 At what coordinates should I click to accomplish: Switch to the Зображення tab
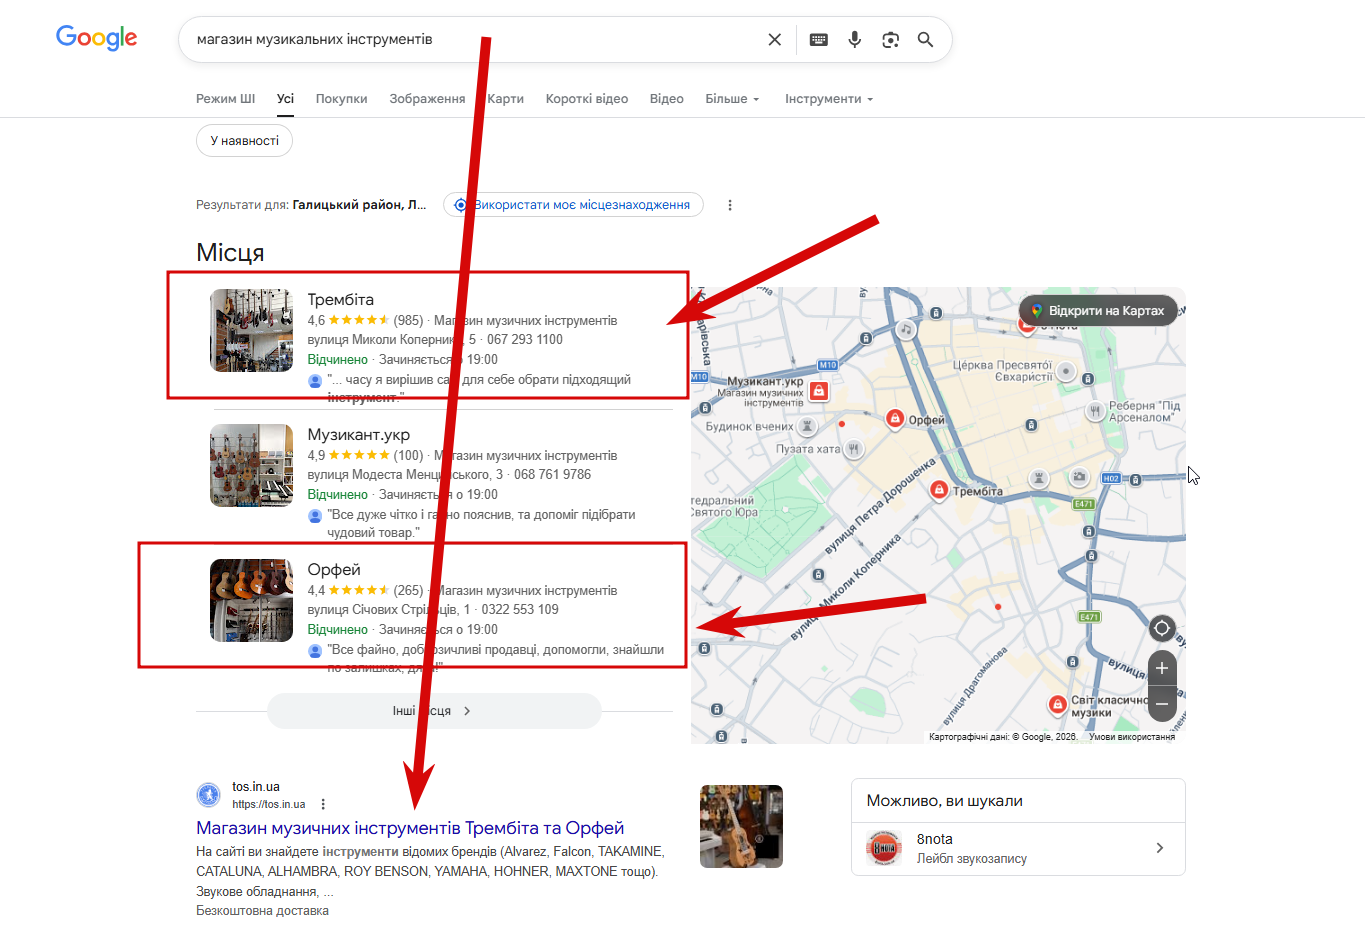427,99
